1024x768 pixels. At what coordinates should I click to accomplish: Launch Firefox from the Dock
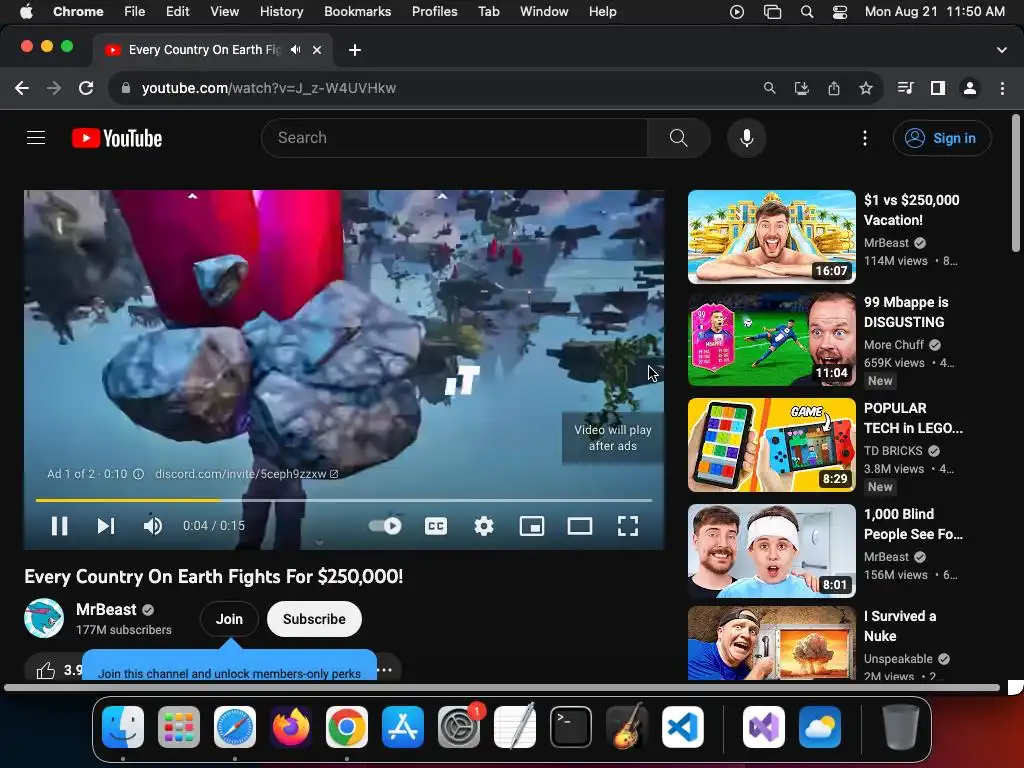291,727
